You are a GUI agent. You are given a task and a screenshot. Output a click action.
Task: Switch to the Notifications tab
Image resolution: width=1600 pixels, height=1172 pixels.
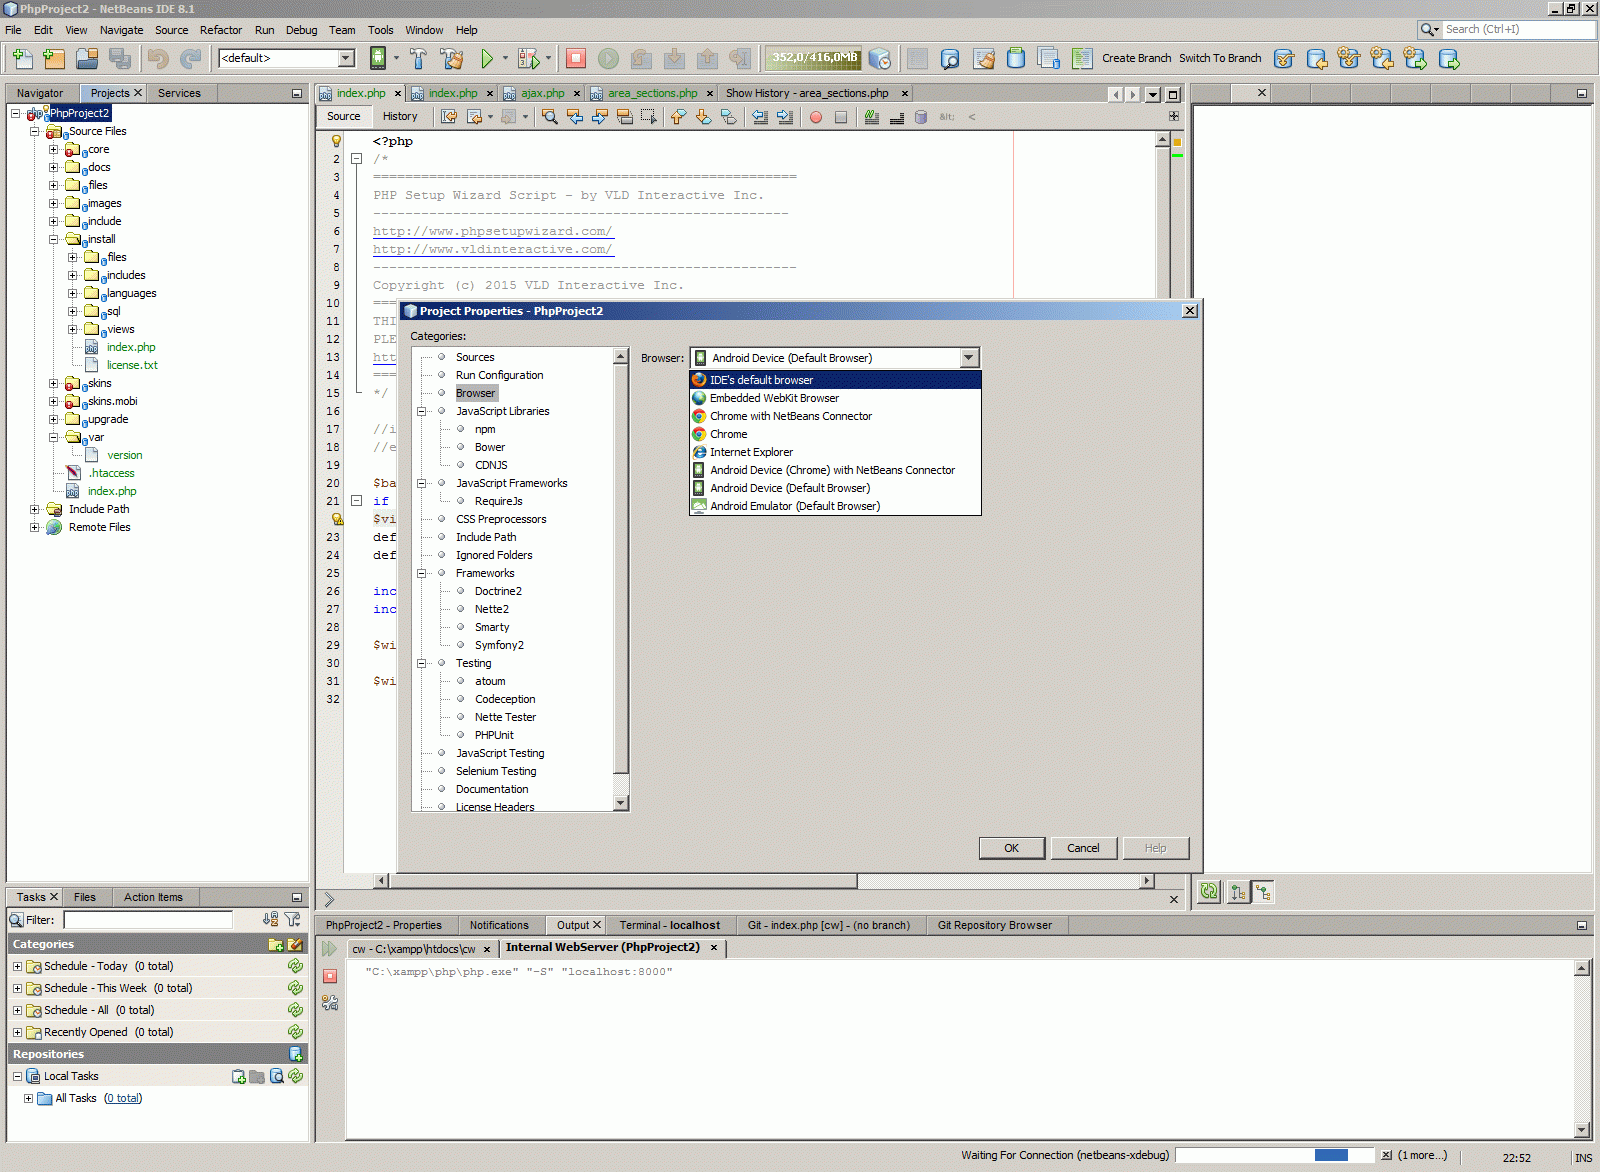(499, 925)
